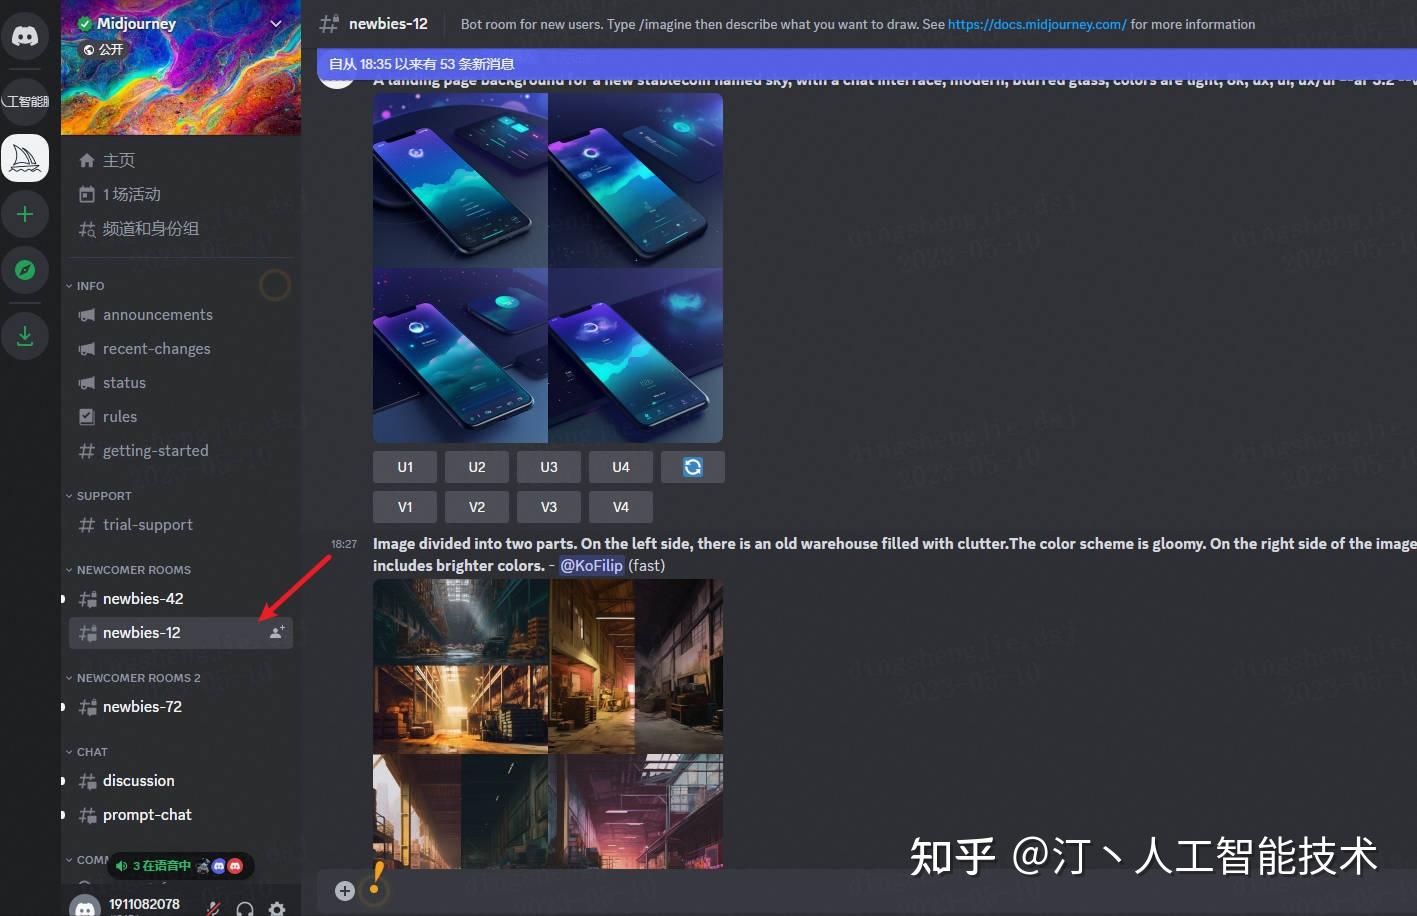Click the plus icon in the message bar
Viewport: 1417px width, 916px height.
point(344,889)
